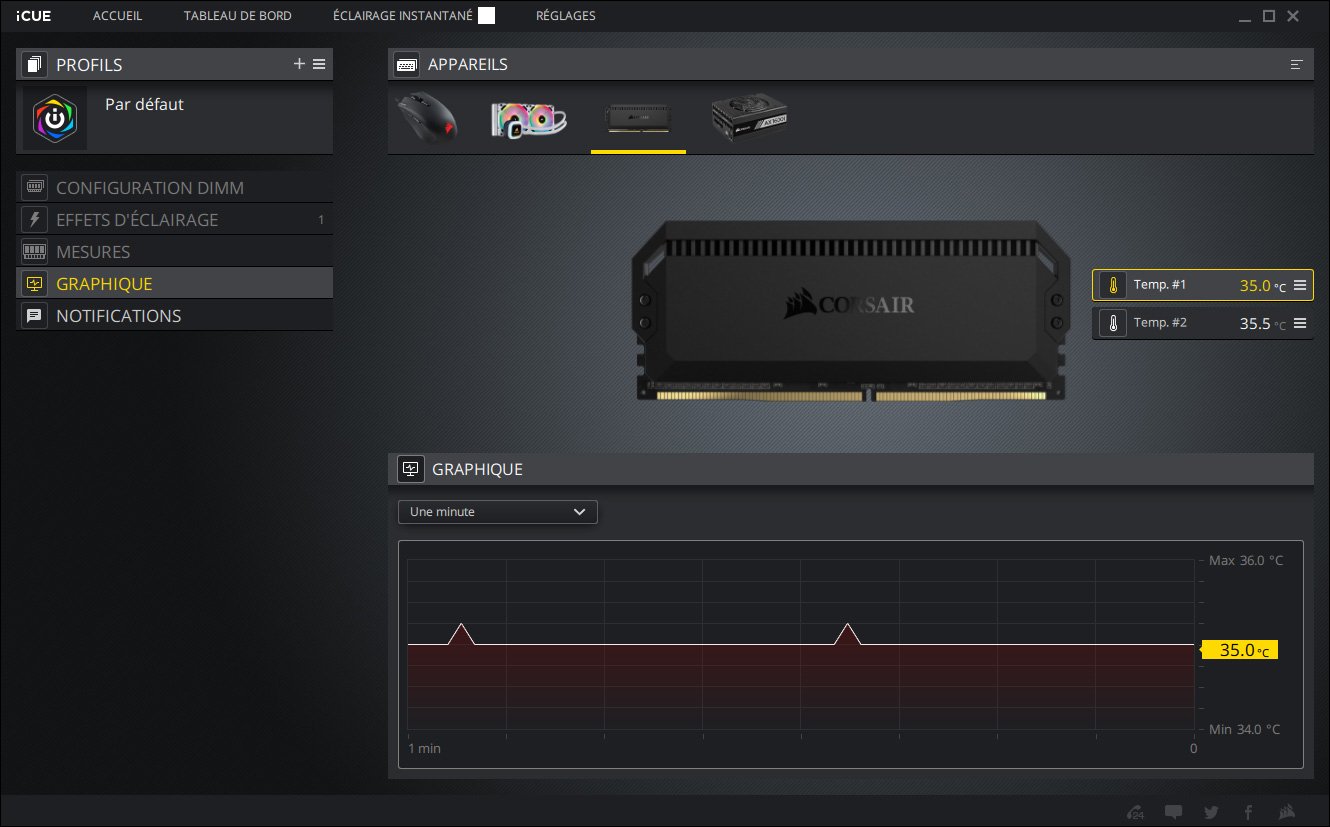Open the Graphique section in sidebar
The height and width of the screenshot is (827, 1330).
point(174,284)
